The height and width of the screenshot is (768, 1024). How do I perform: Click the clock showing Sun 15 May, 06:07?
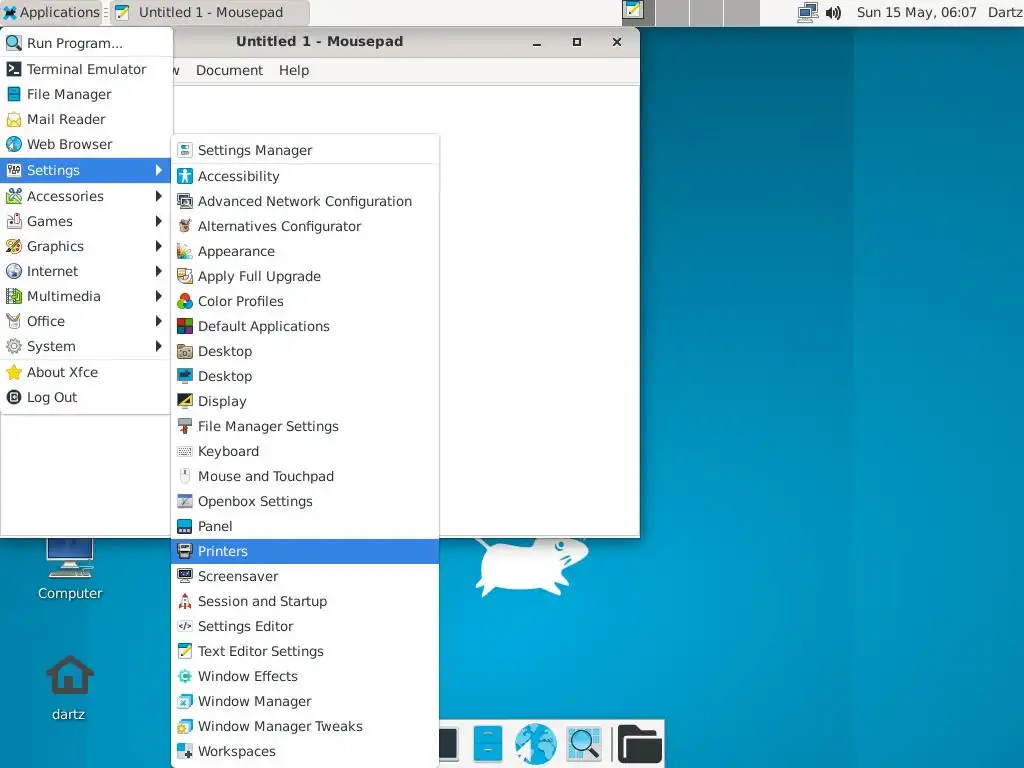[x=916, y=12]
